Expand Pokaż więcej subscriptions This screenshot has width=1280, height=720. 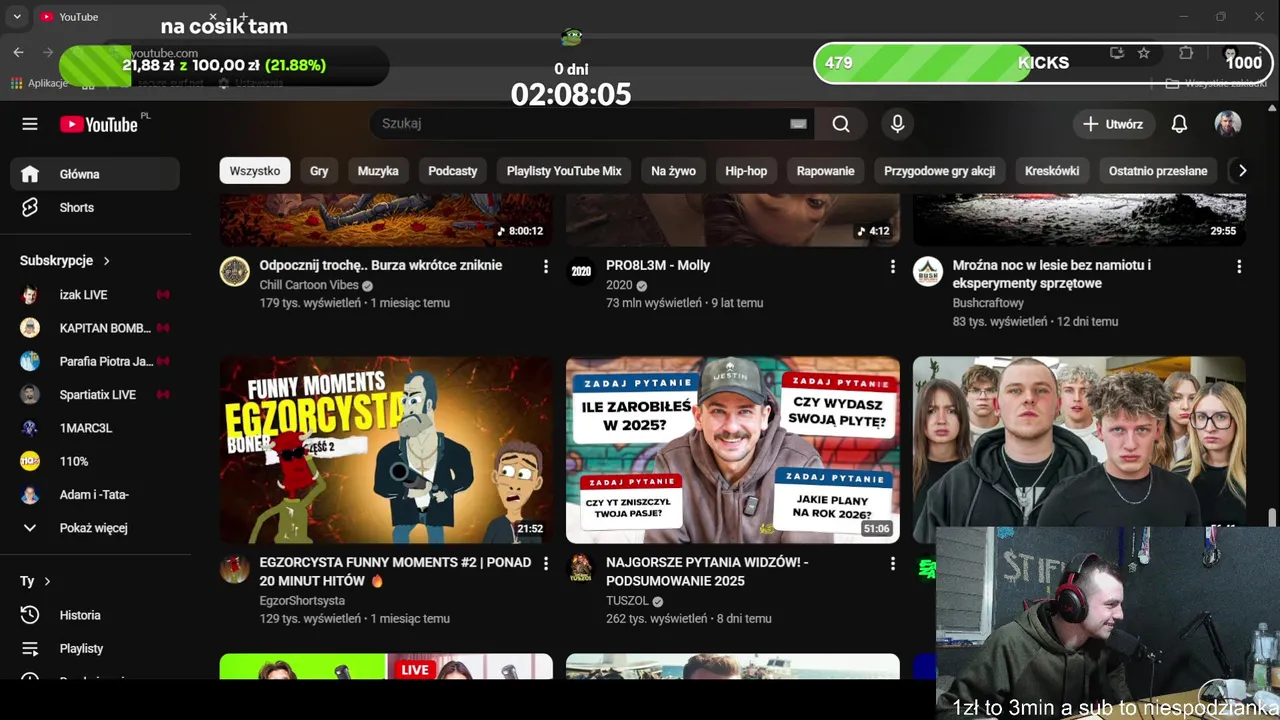coord(95,528)
